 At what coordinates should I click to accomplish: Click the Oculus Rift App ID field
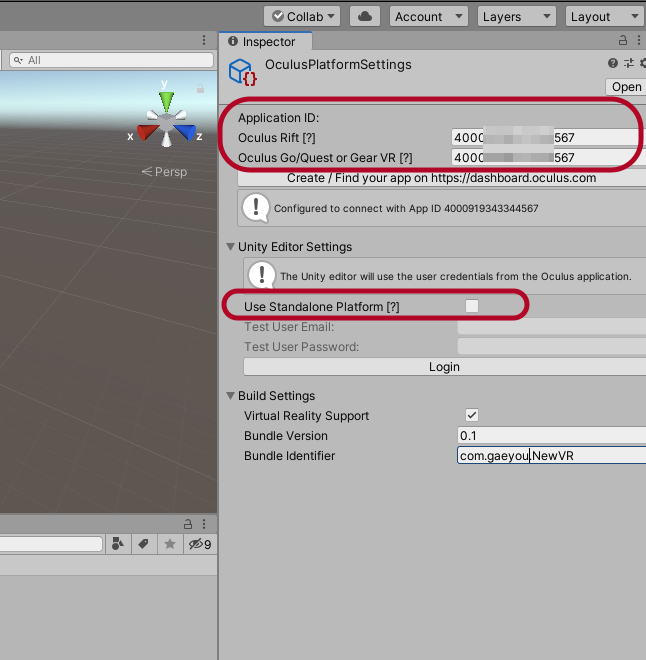[548, 138]
